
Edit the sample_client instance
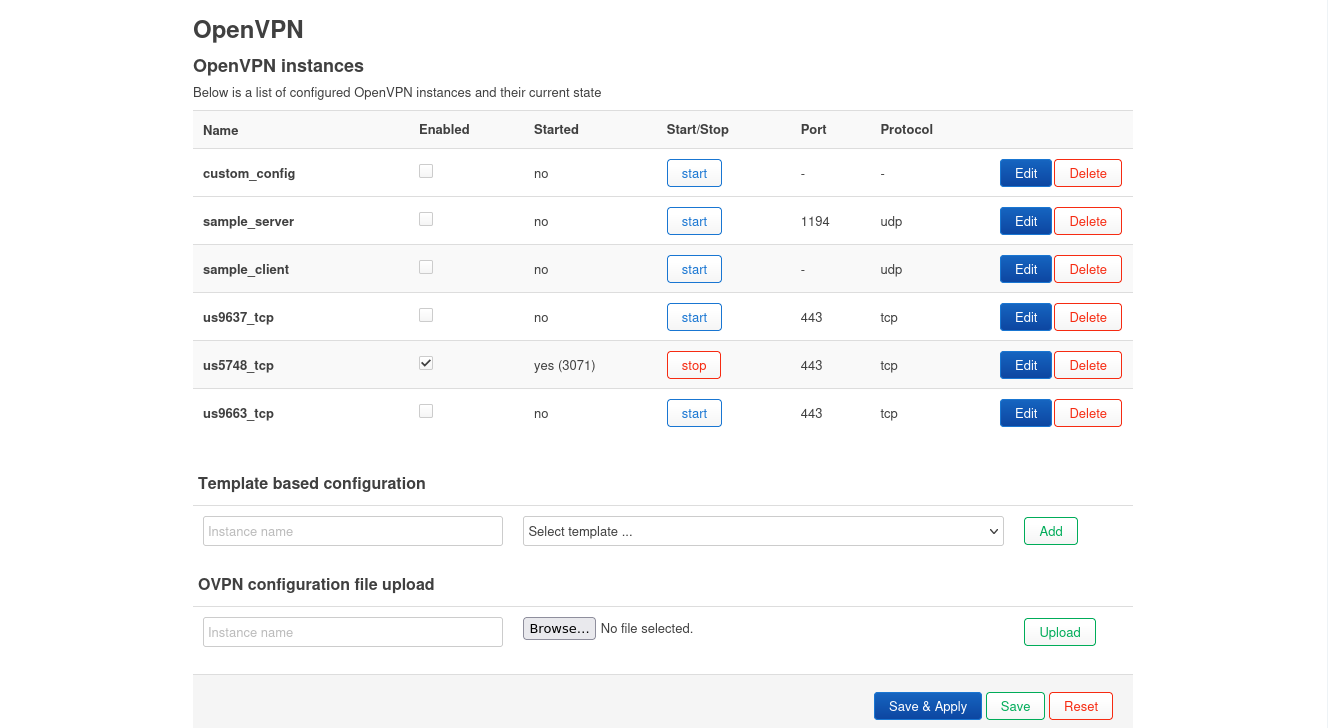click(x=1026, y=269)
